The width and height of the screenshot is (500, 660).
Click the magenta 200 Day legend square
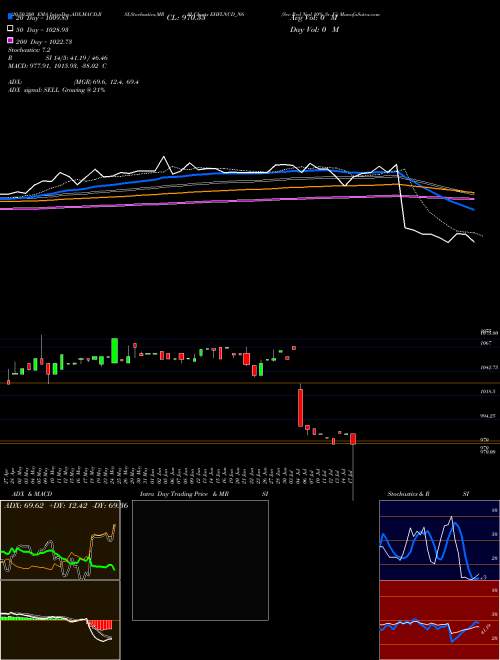click(10, 40)
